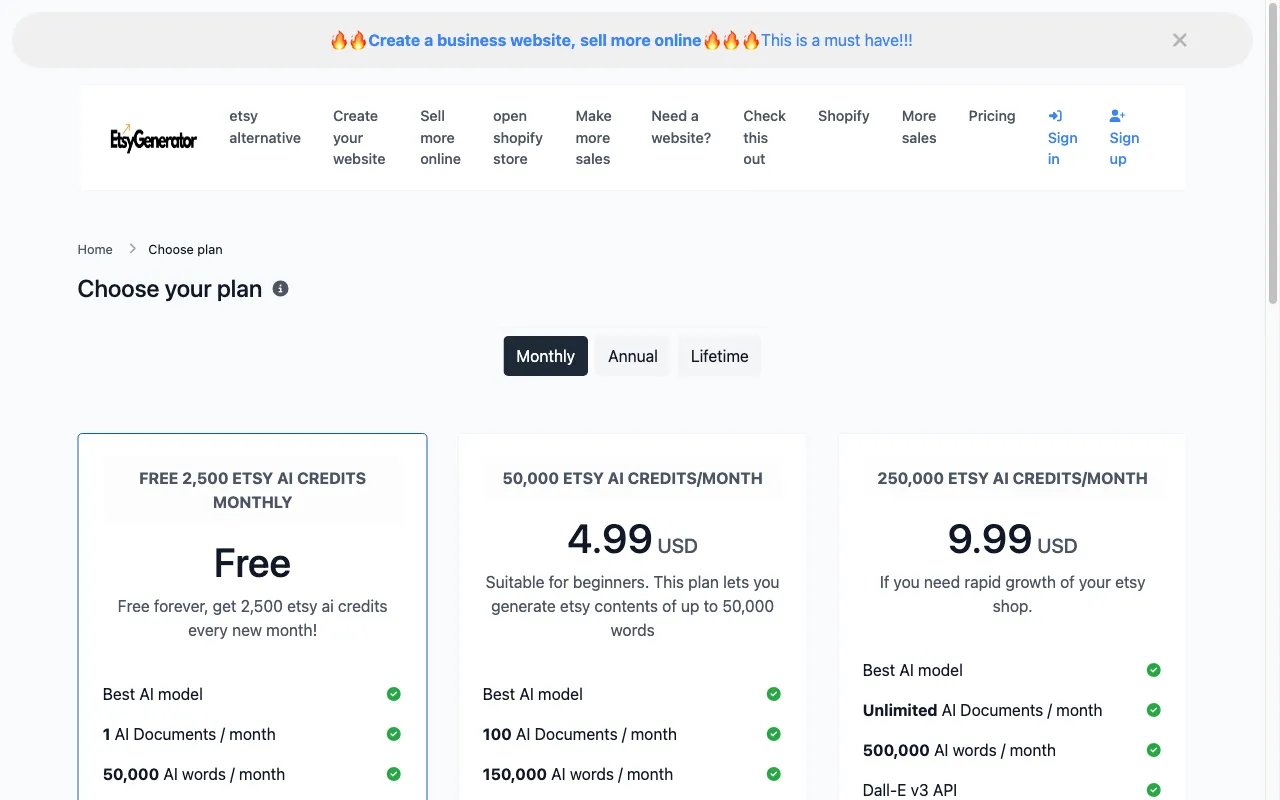Click the Choose plan breadcrumb text
The height and width of the screenshot is (800, 1280).
click(x=185, y=249)
